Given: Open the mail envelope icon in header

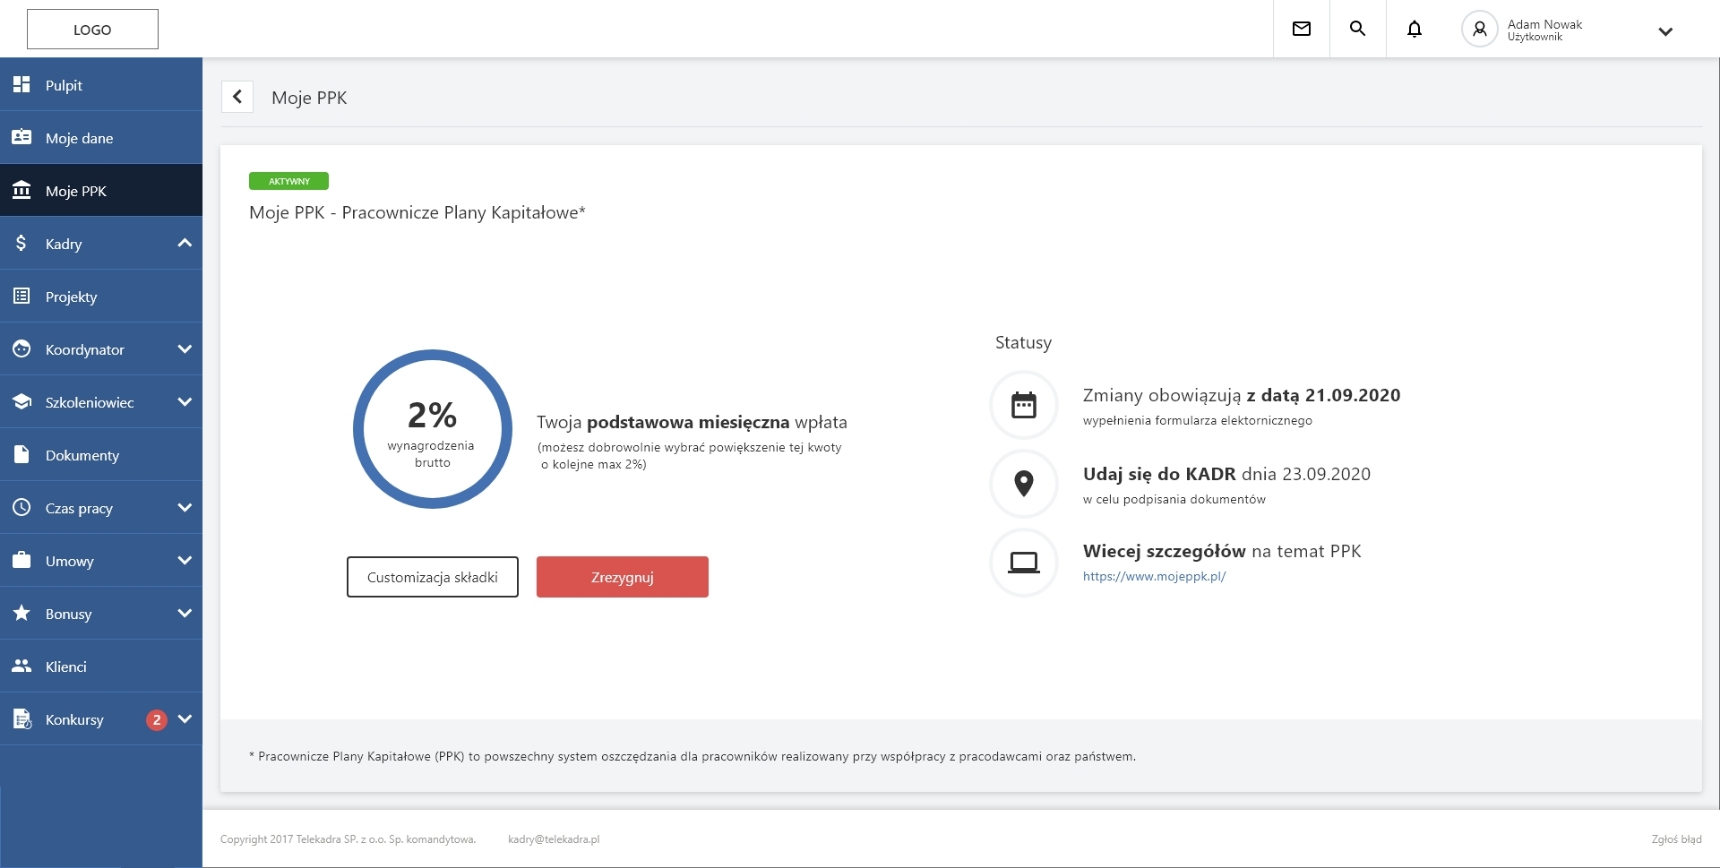Looking at the screenshot, I should coord(1301,29).
